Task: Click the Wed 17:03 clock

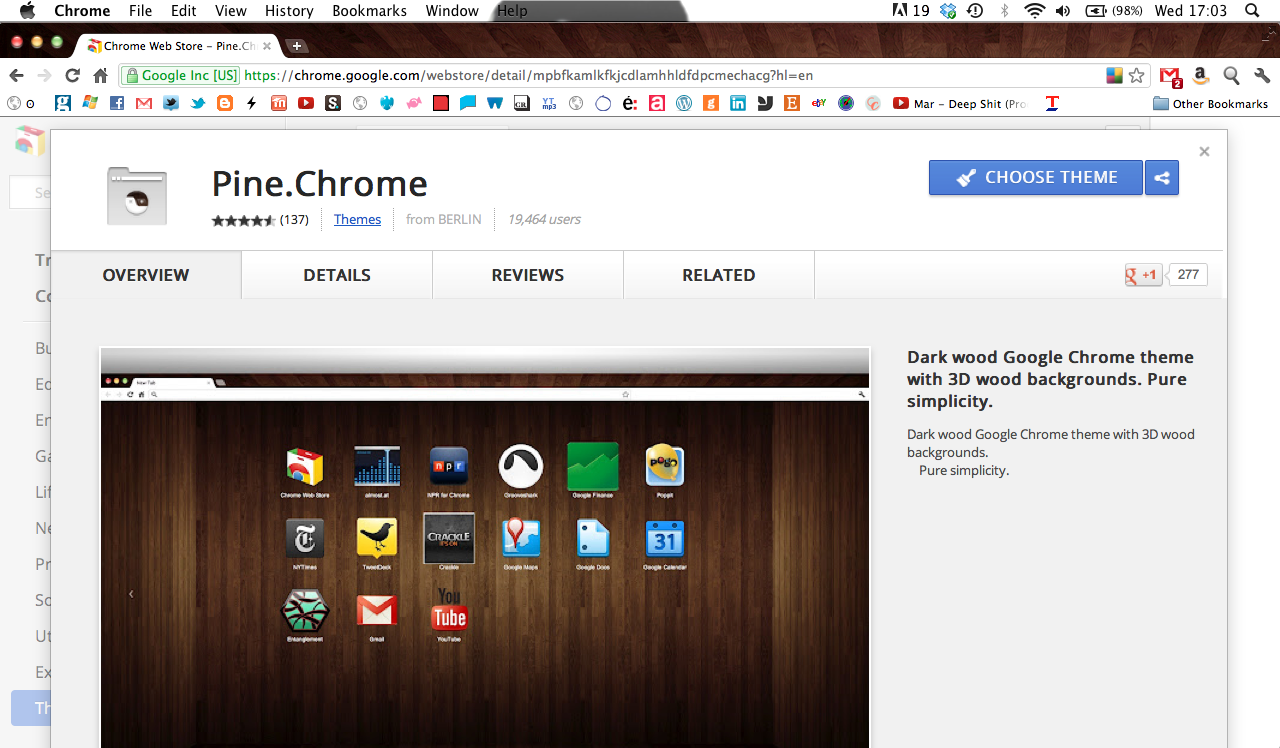Action: (1191, 11)
